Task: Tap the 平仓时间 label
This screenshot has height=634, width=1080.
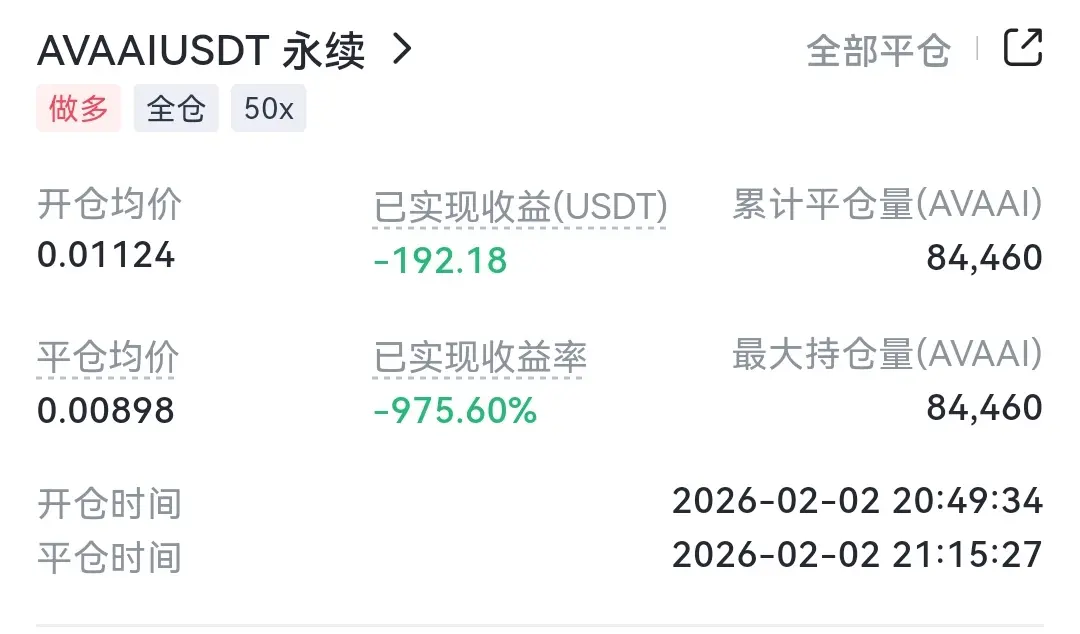Action: click(x=109, y=556)
